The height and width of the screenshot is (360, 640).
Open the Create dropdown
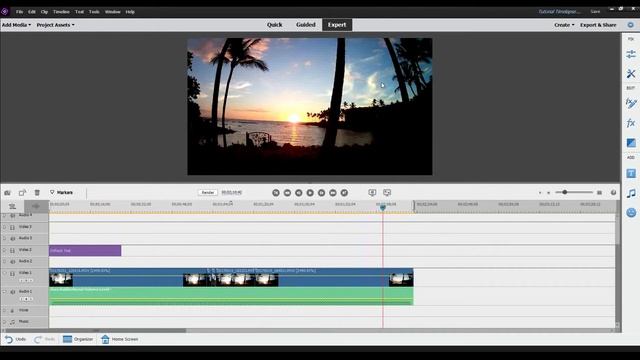(x=564, y=25)
